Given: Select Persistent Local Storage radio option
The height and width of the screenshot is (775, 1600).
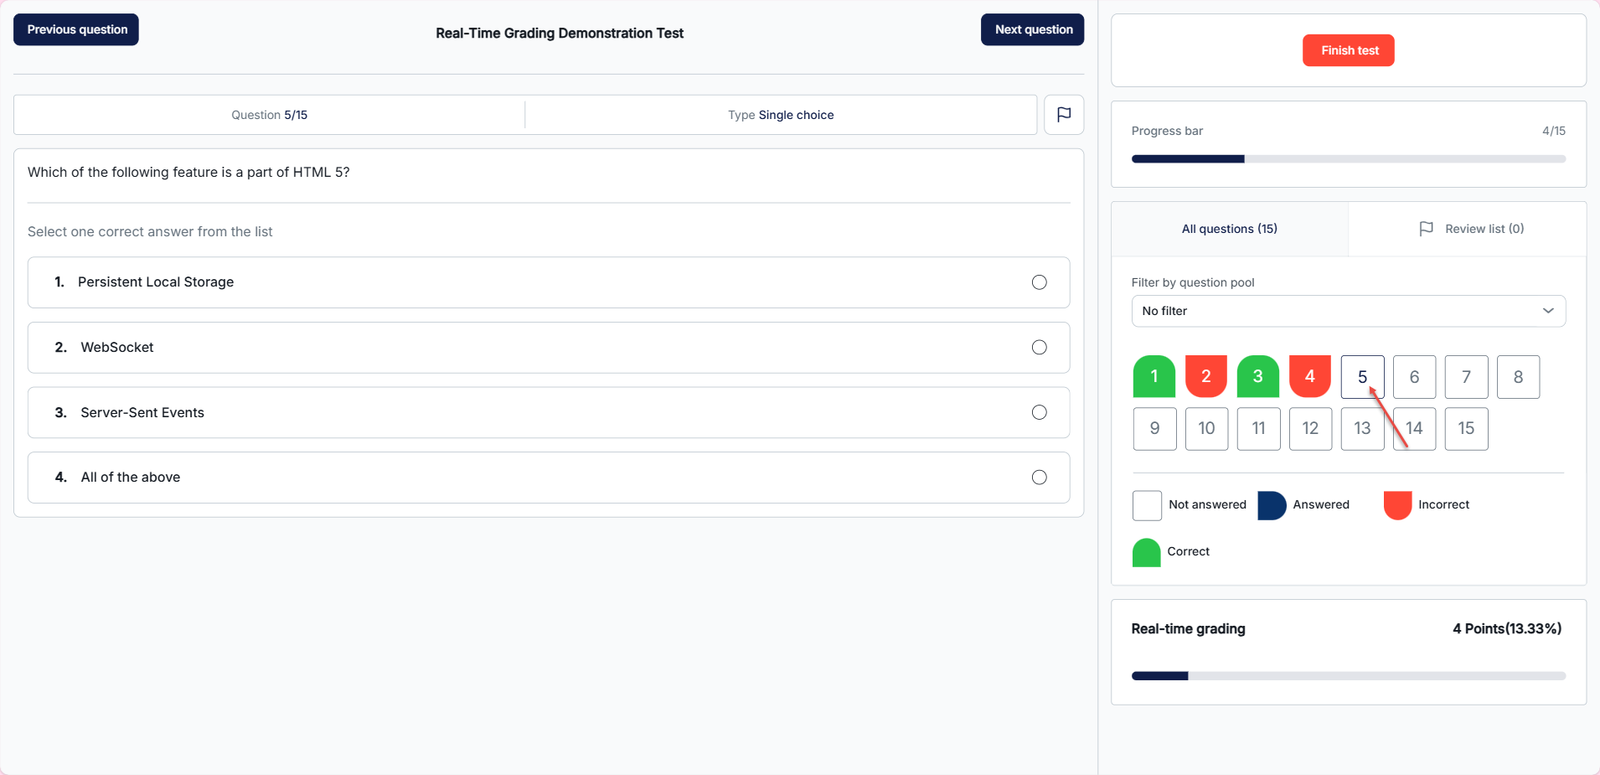Looking at the screenshot, I should pos(1039,283).
